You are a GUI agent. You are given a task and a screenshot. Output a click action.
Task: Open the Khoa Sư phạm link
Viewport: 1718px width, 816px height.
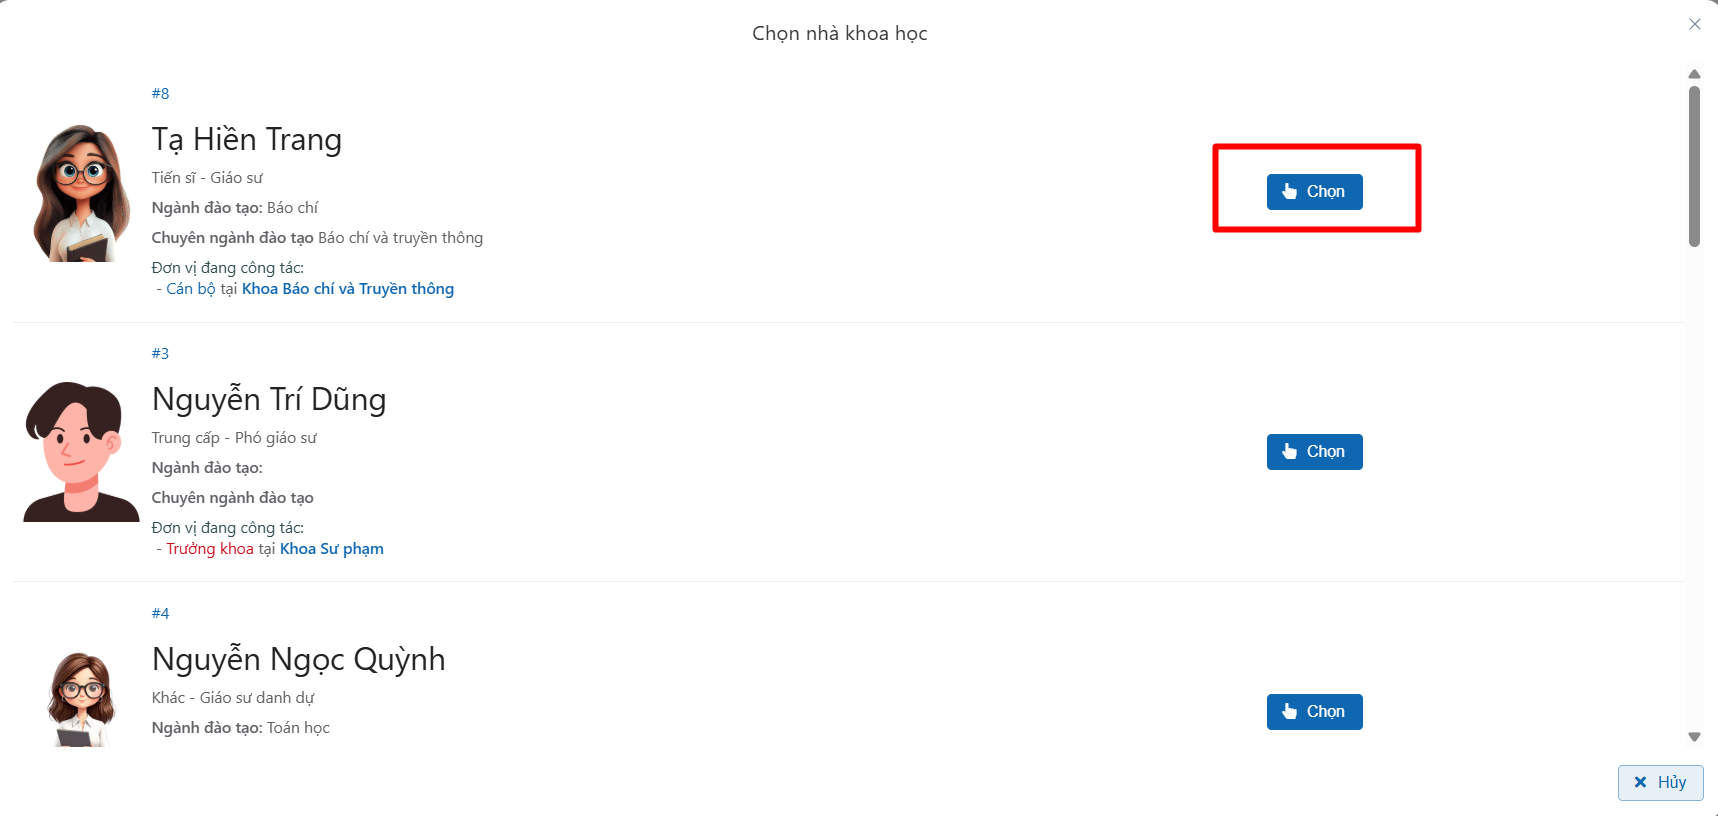(x=331, y=549)
